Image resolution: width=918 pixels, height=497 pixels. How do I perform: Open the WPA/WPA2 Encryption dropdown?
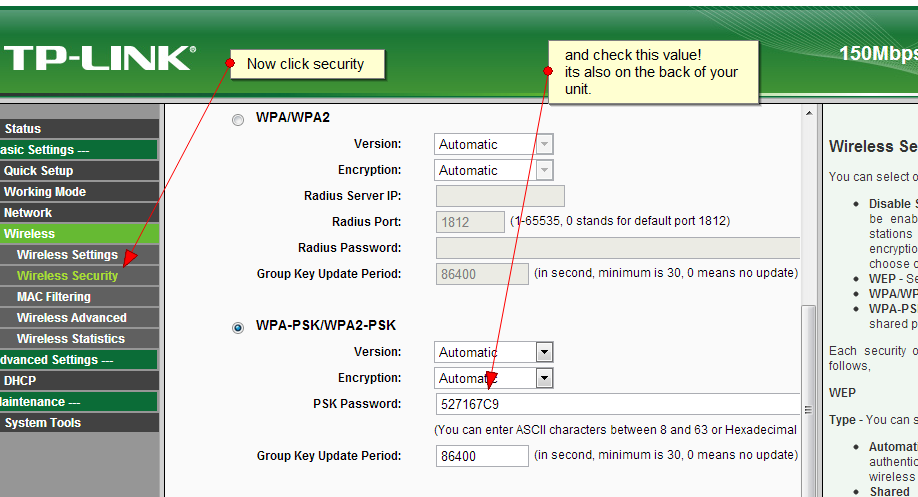tap(494, 170)
